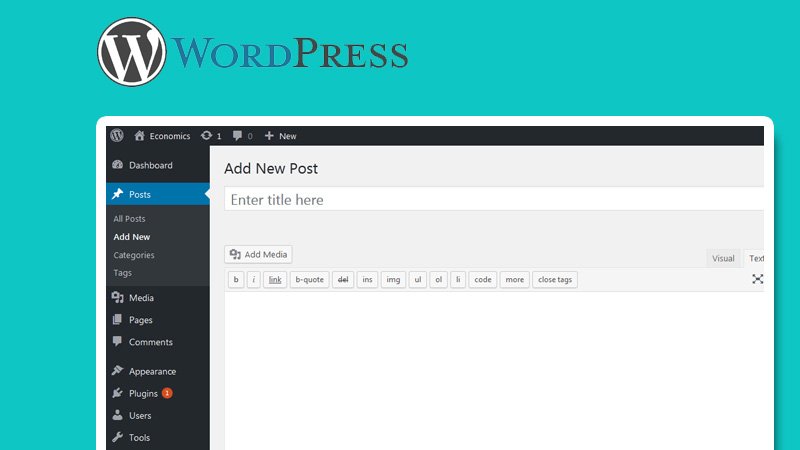Focus the Enter title here field
The image size is (800, 450).
tap(494, 199)
